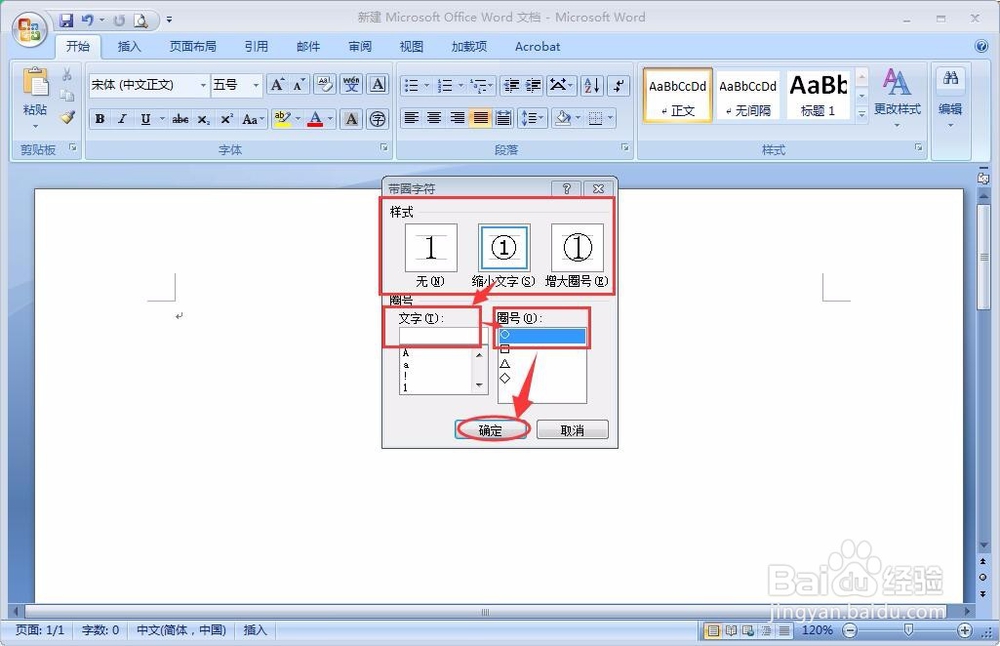Viewport: 1000px width, 646px height.
Task: Toggle italic formatting
Action: pyautogui.click(x=122, y=119)
